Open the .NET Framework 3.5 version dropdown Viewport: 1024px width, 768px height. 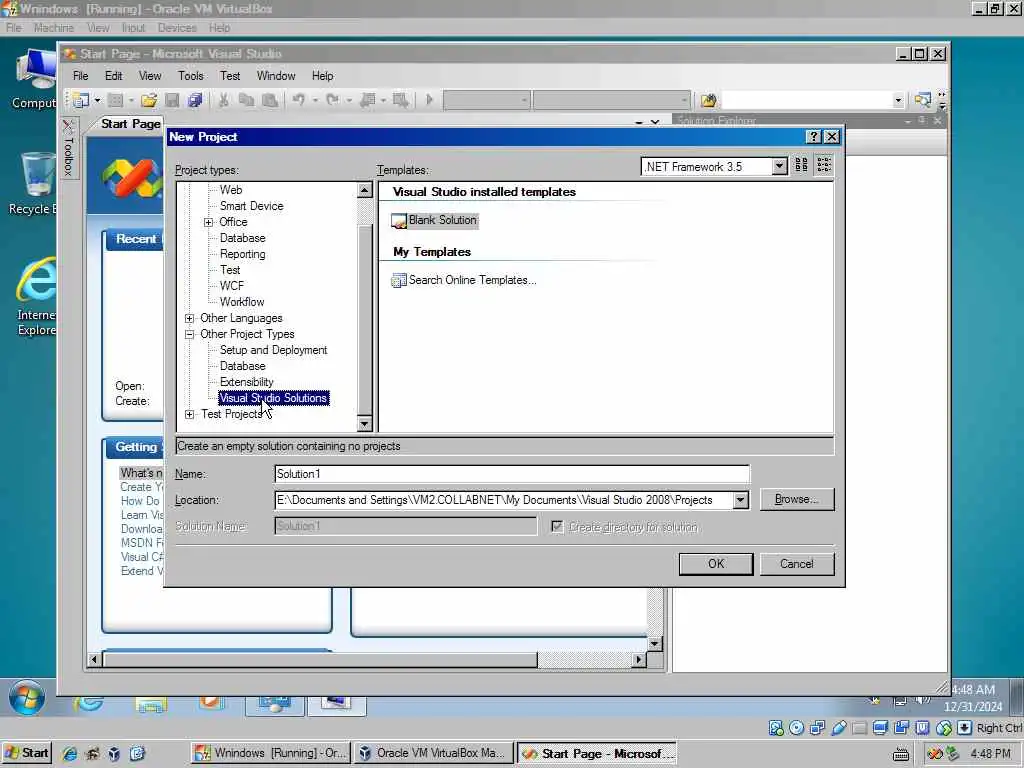[778, 167]
